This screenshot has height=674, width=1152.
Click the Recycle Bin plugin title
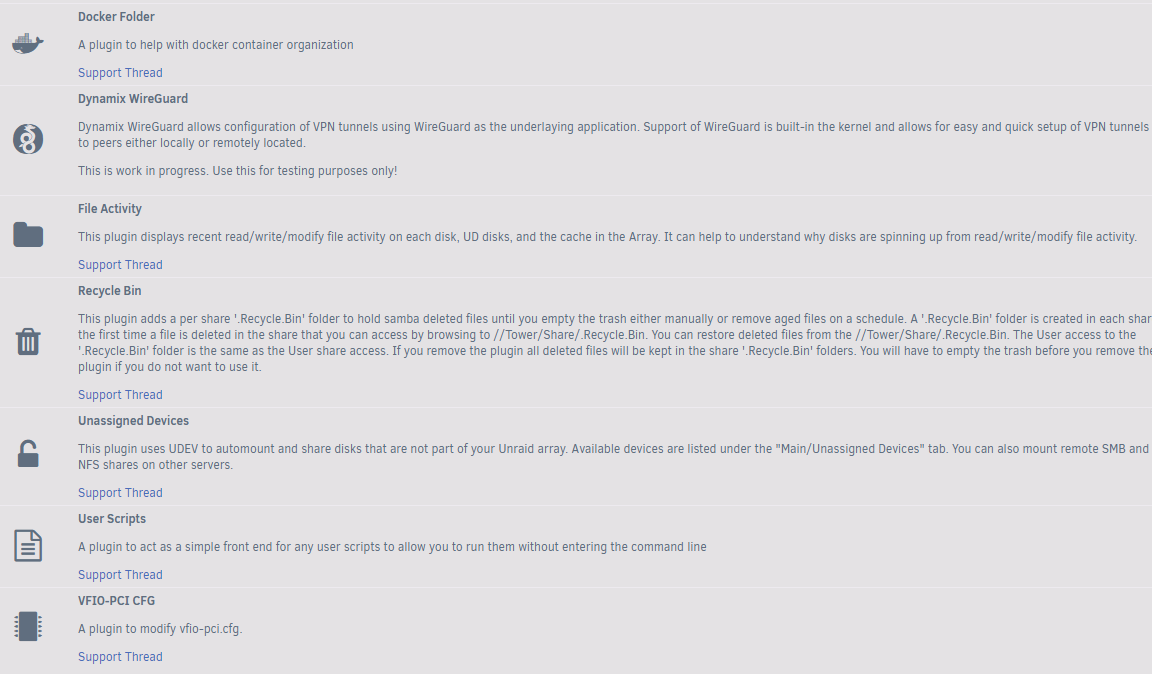(x=110, y=291)
